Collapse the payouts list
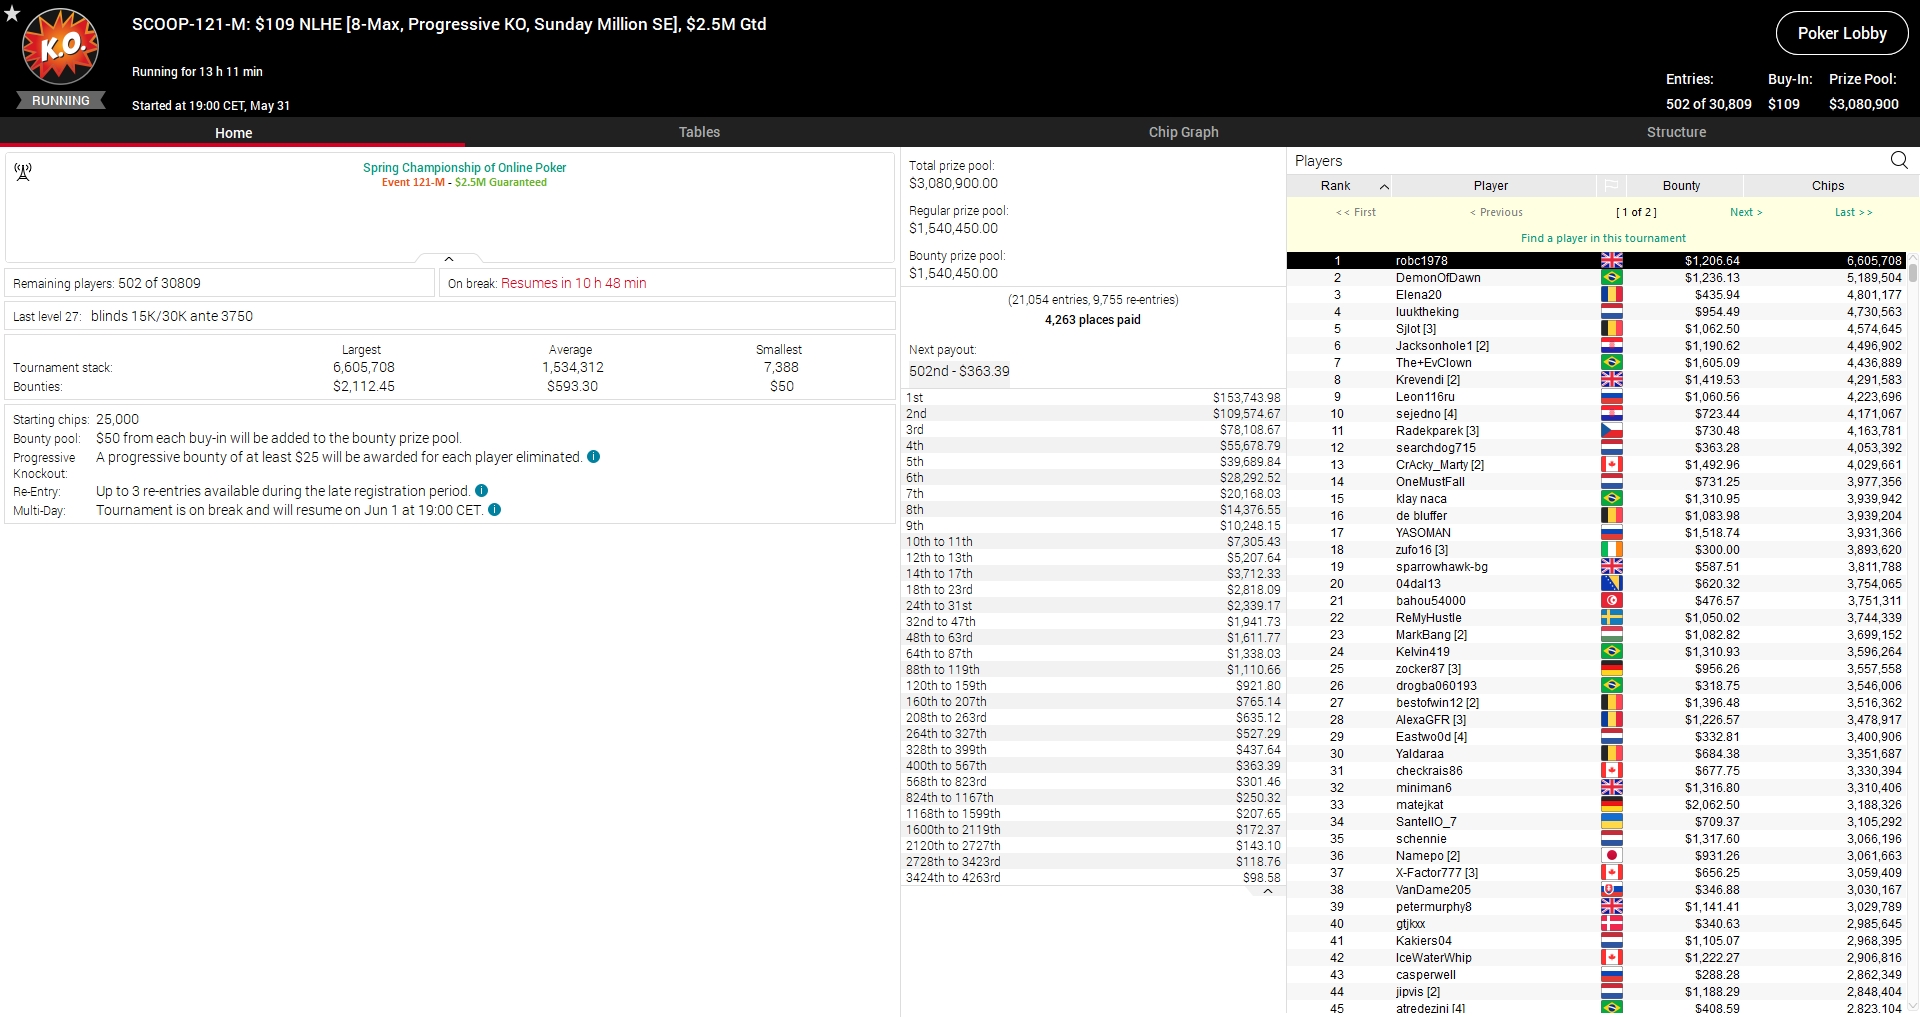The height and width of the screenshot is (1017, 1920). [x=1268, y=891]
